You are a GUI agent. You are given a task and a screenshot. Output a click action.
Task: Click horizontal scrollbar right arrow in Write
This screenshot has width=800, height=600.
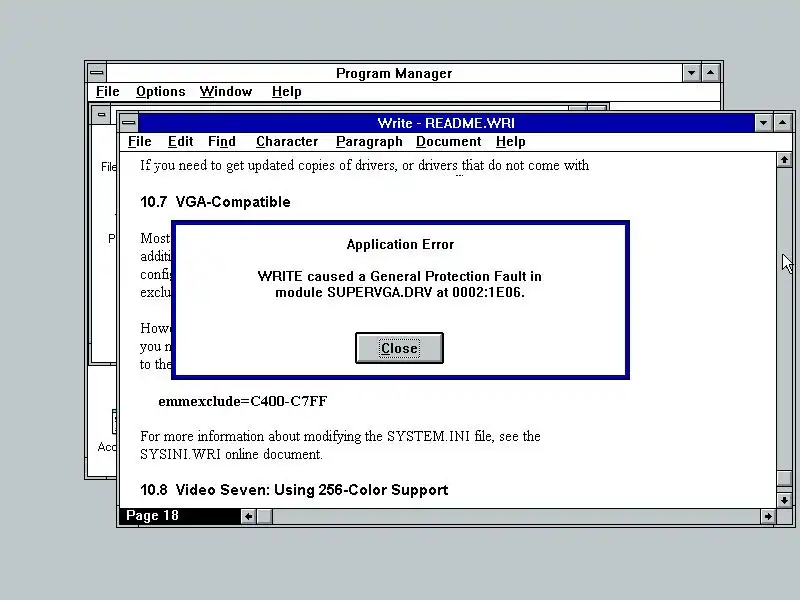pyautogui.click(x=768, y=516)
